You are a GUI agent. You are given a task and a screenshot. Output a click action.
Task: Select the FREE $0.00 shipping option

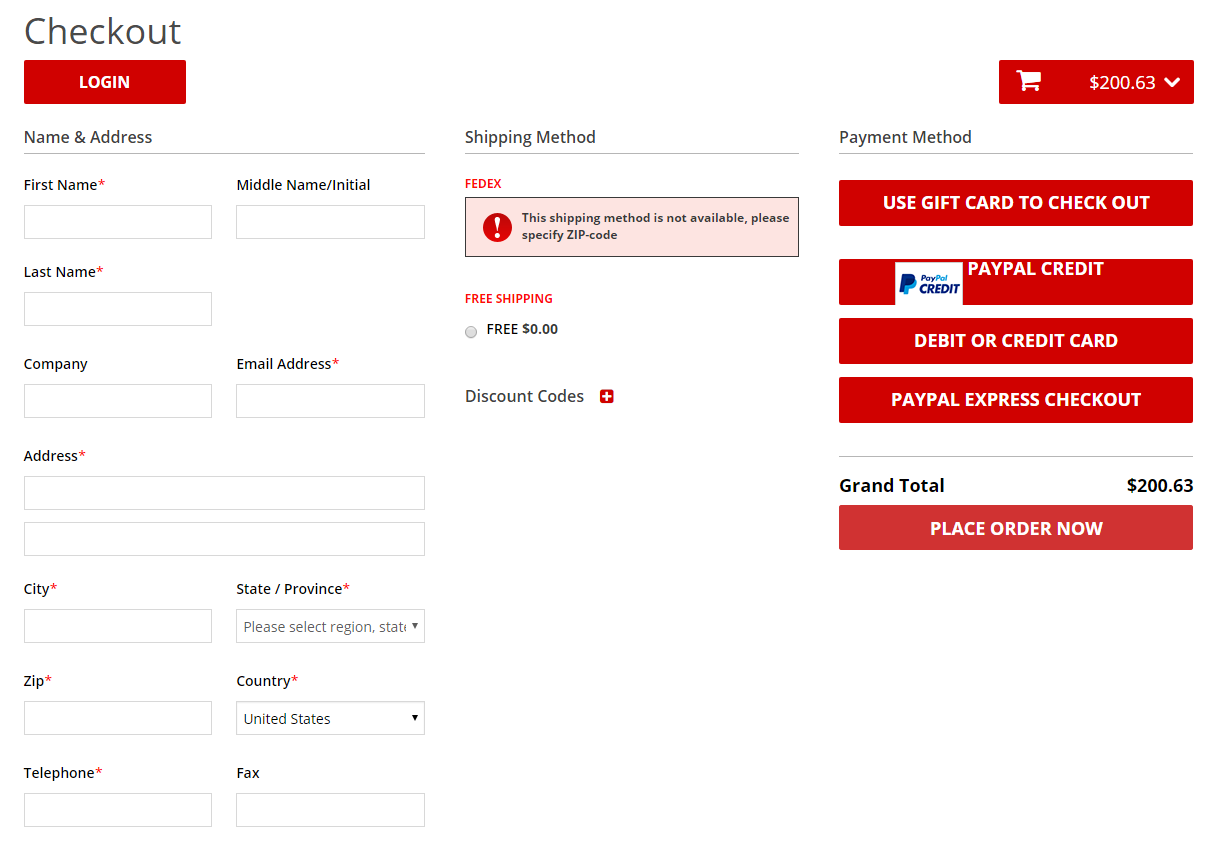pyautogui.click(x=471, y=332)
